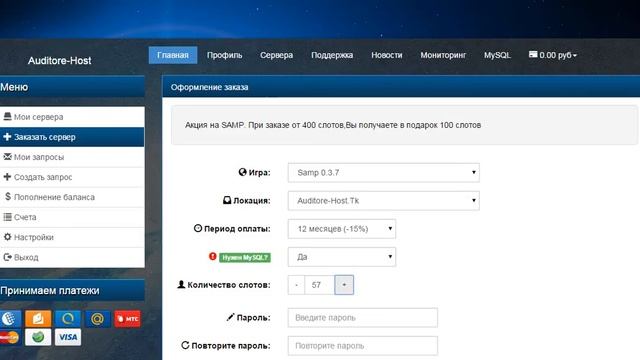Image resolution: width=640 pixels, height=360 pixels.
Task: Open Настройки in the side menu
Action: 72,237
